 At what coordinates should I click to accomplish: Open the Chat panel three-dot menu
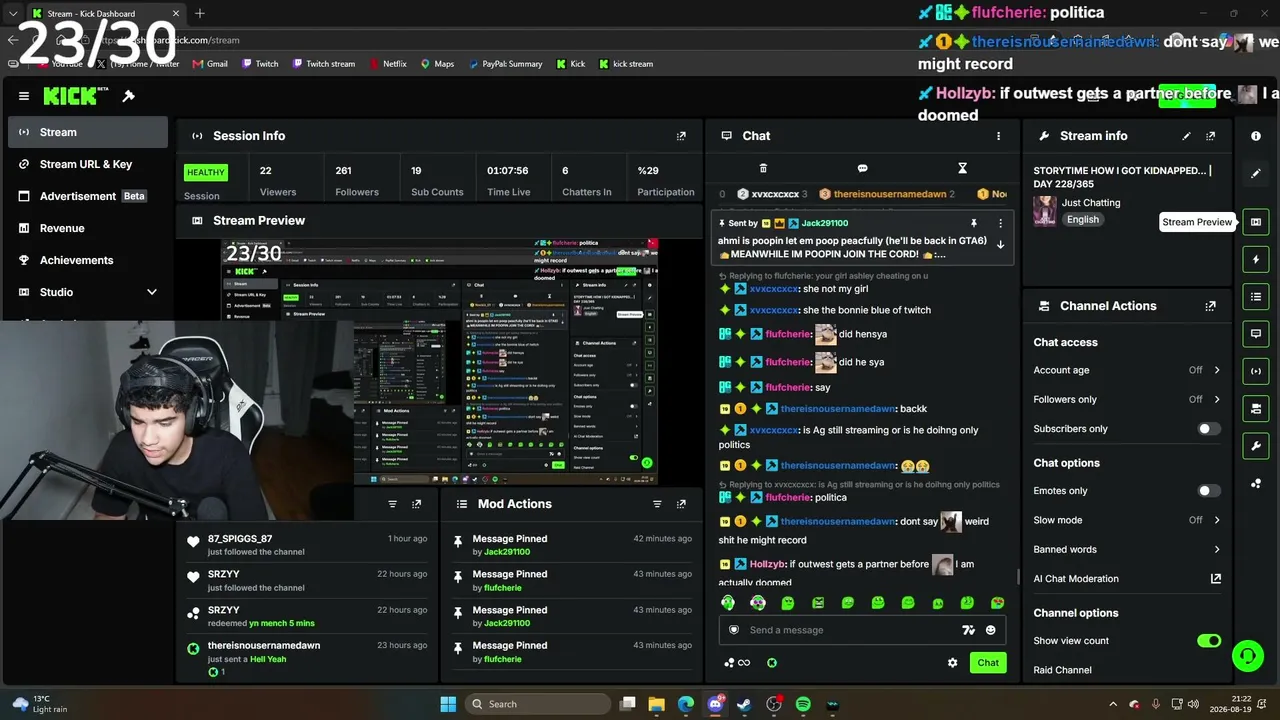[998, 136]
